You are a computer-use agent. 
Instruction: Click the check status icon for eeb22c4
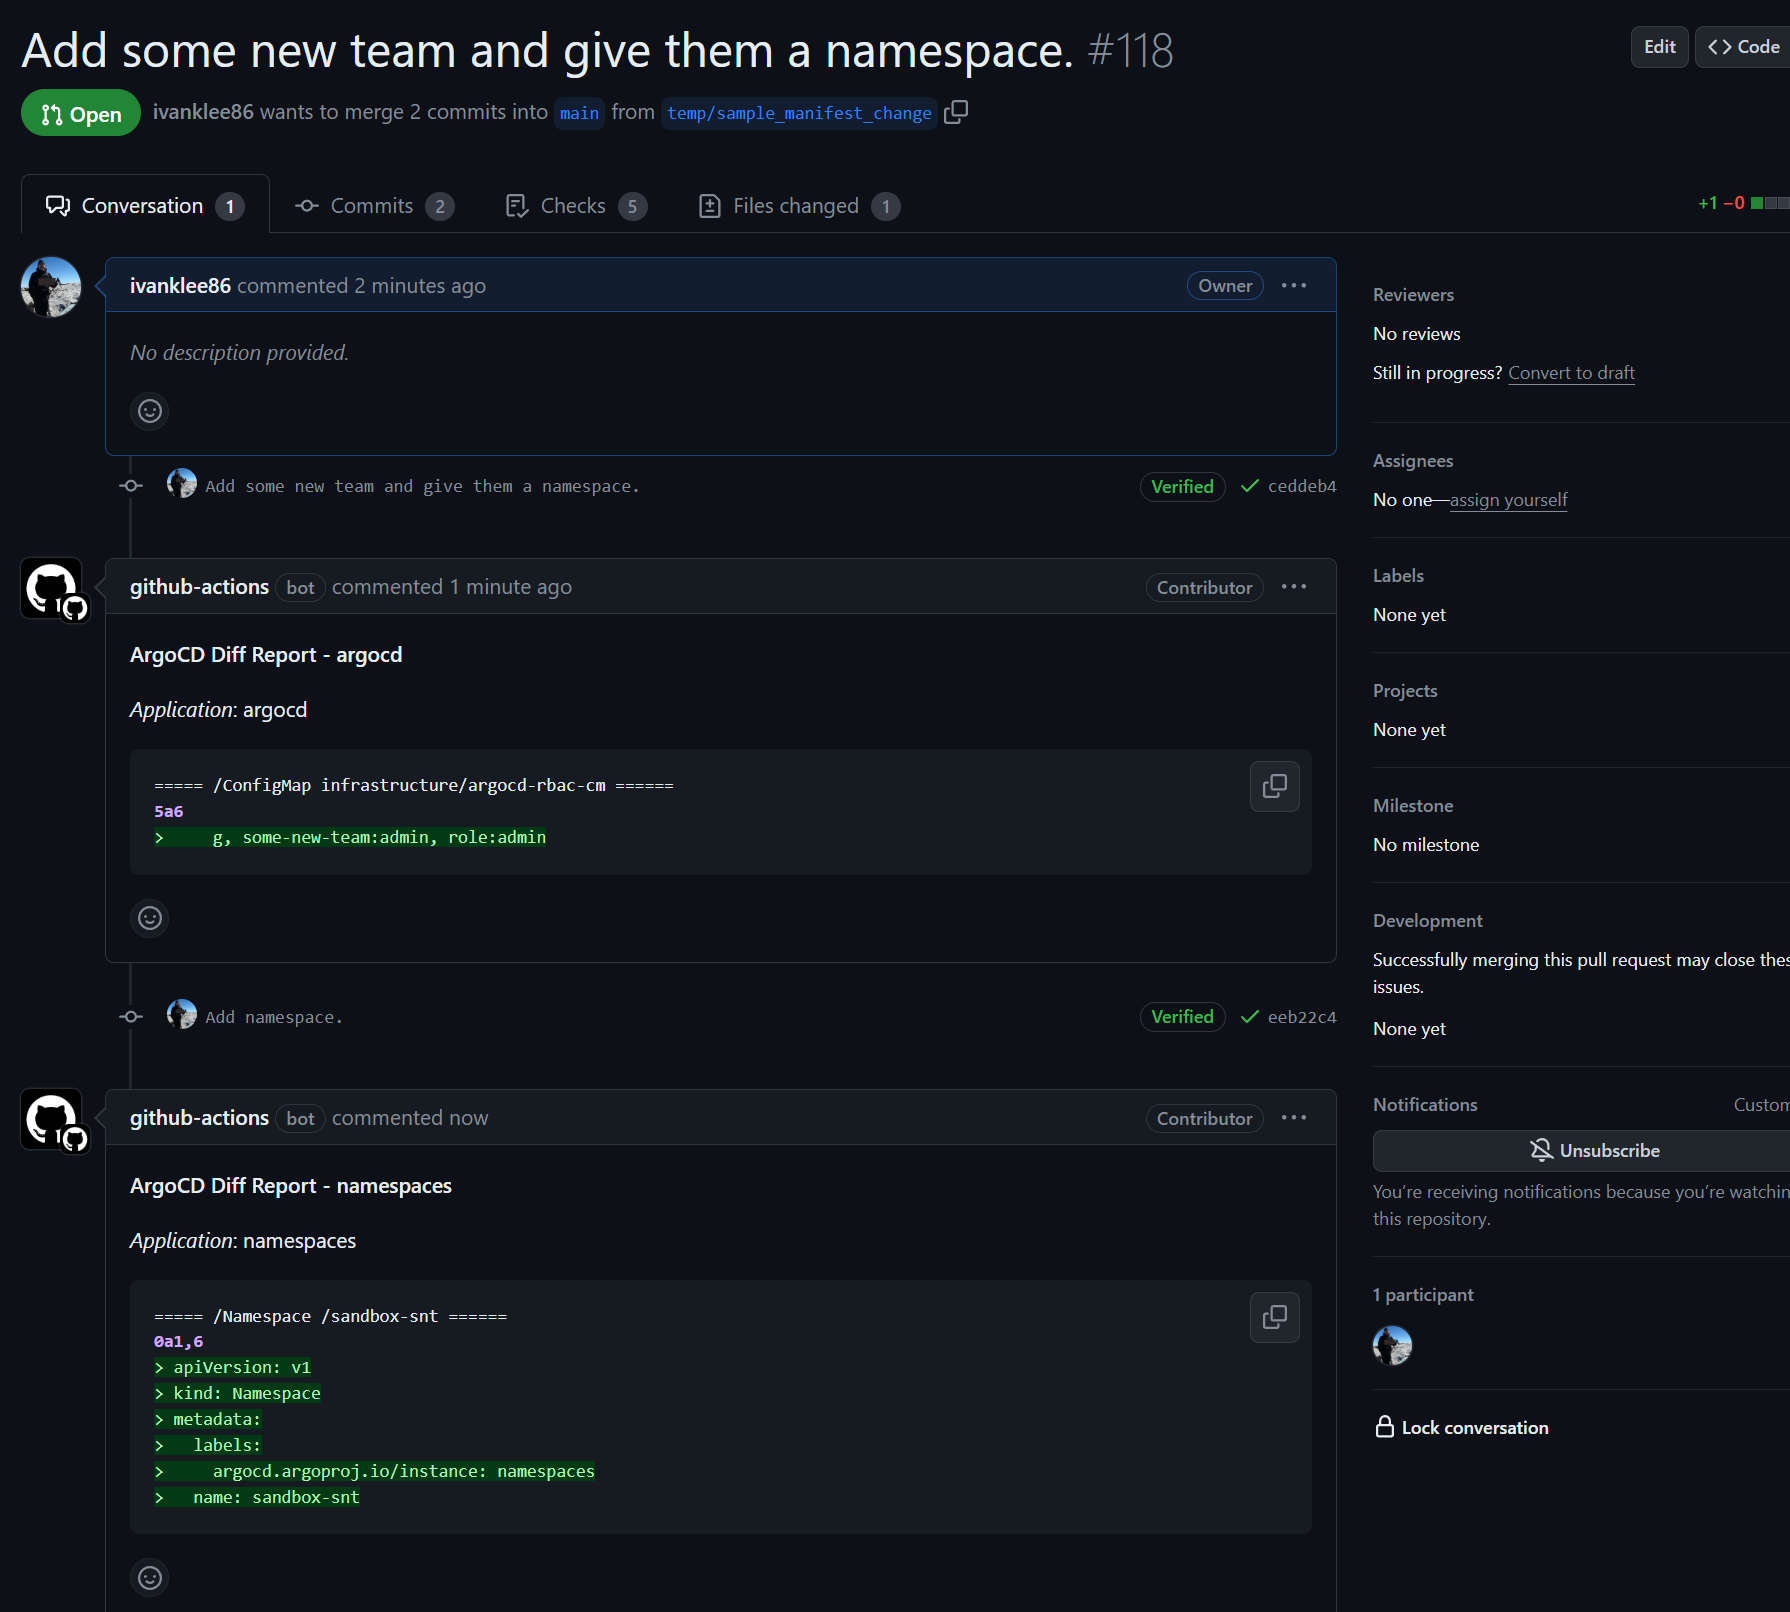1249,1017
